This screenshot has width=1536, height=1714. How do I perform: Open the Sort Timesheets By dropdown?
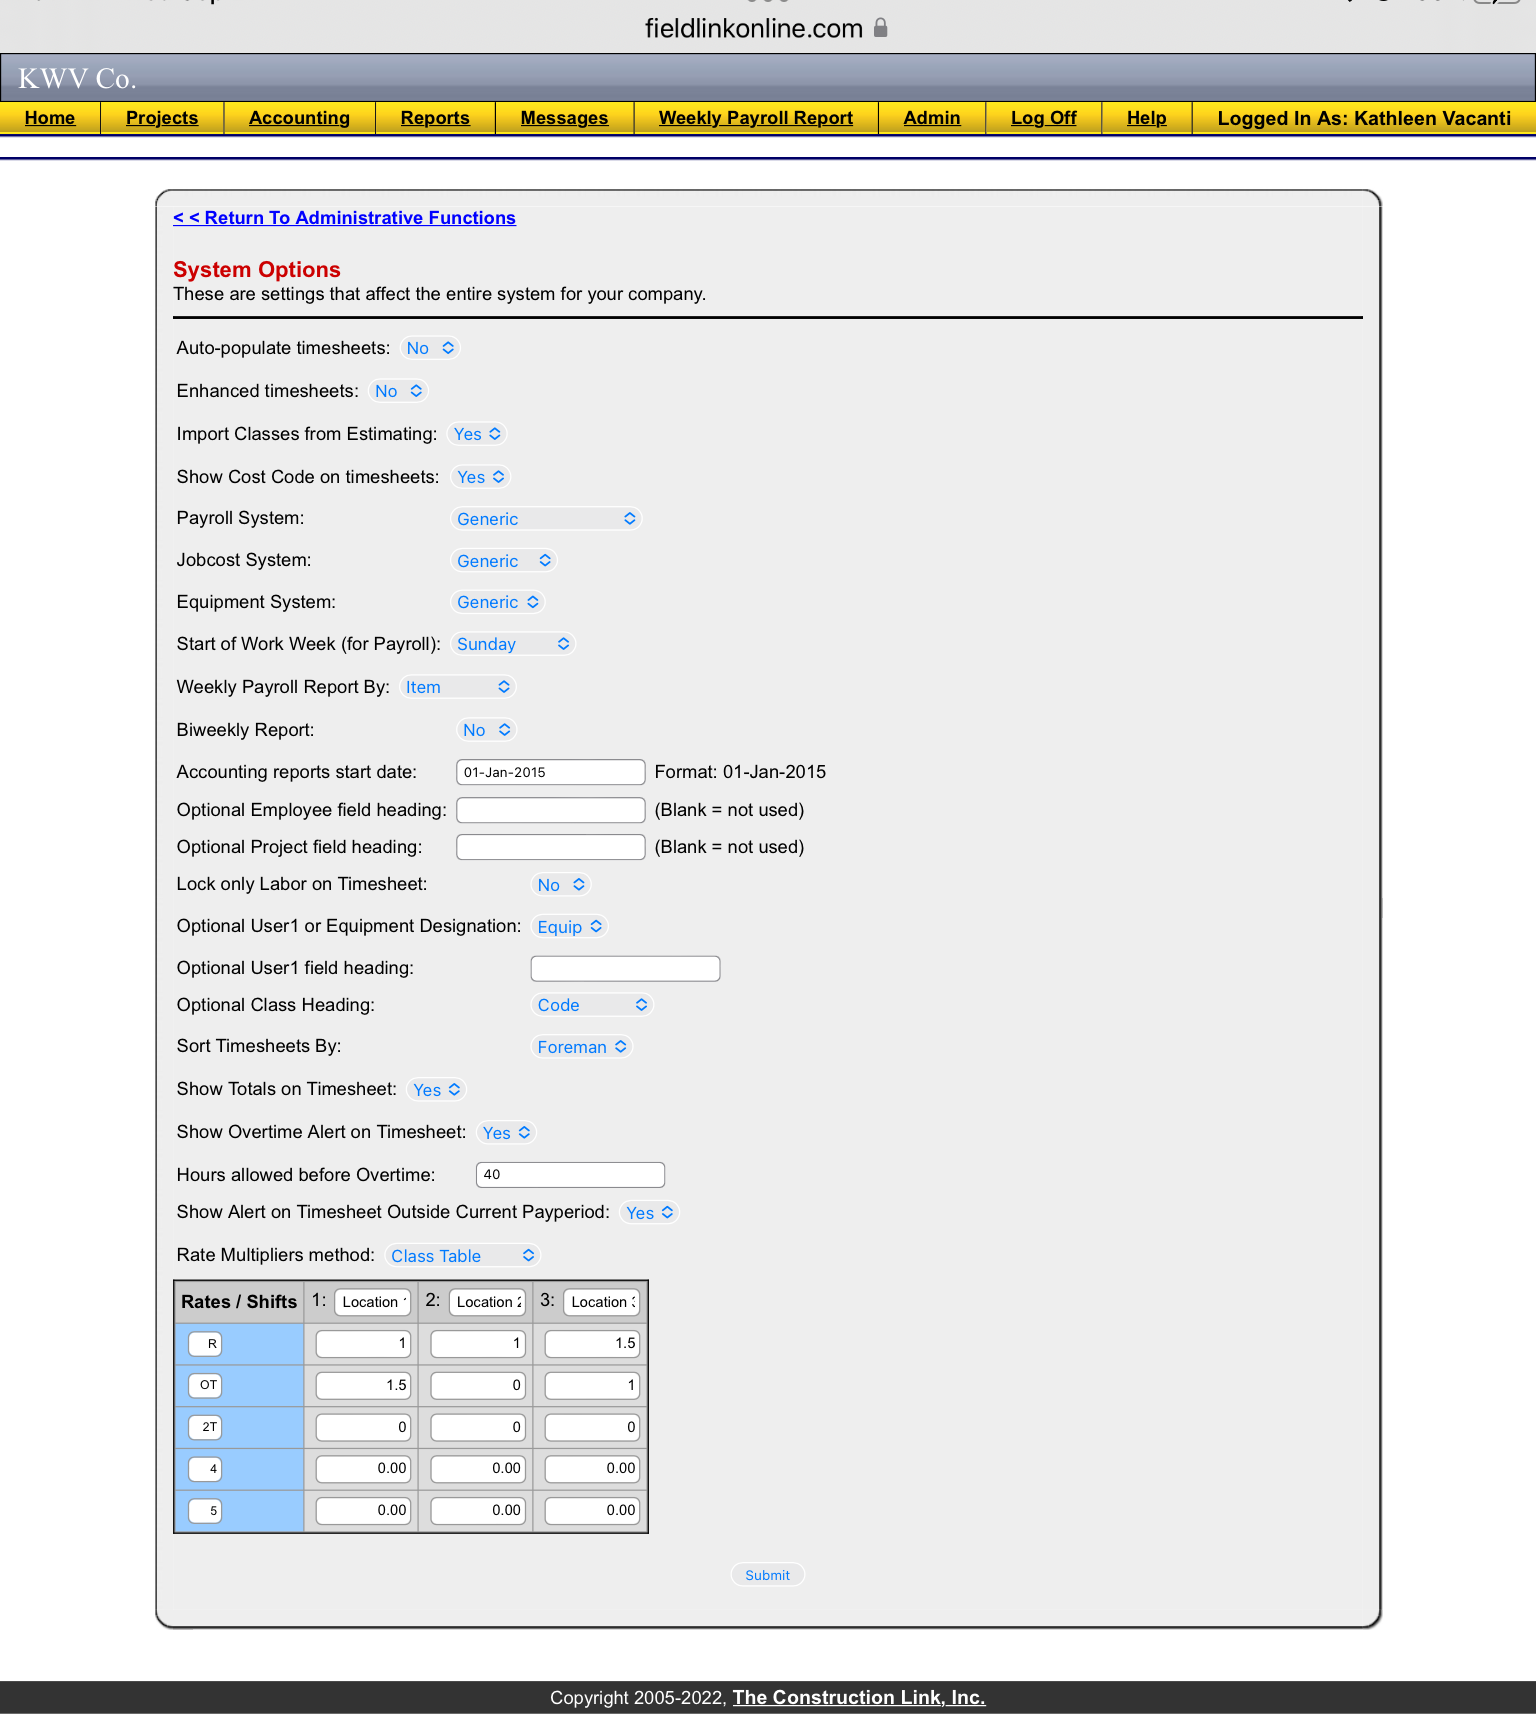pos(581,1047)
